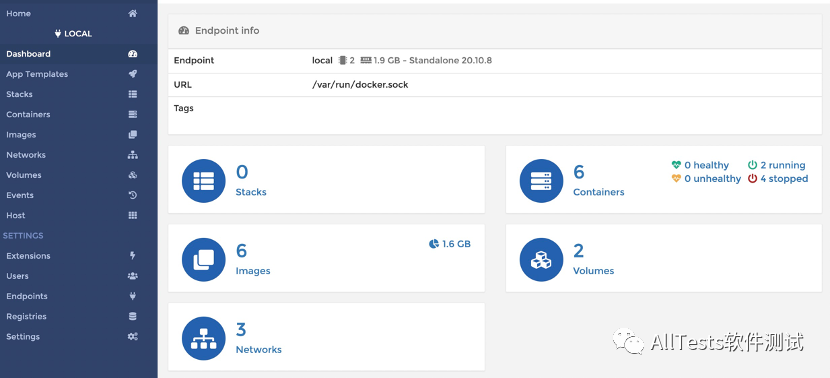The width and height of the screenshot is (830, 378).
Task: Click the large Volumes circle icon
Action: pyautogui.click(x=542, y=259)
